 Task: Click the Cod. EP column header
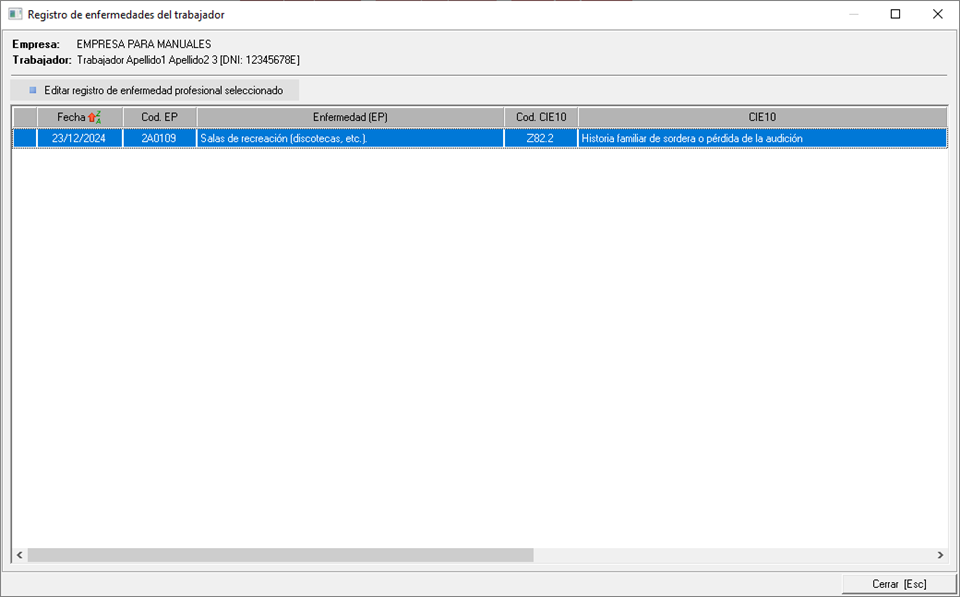[160, 117]
